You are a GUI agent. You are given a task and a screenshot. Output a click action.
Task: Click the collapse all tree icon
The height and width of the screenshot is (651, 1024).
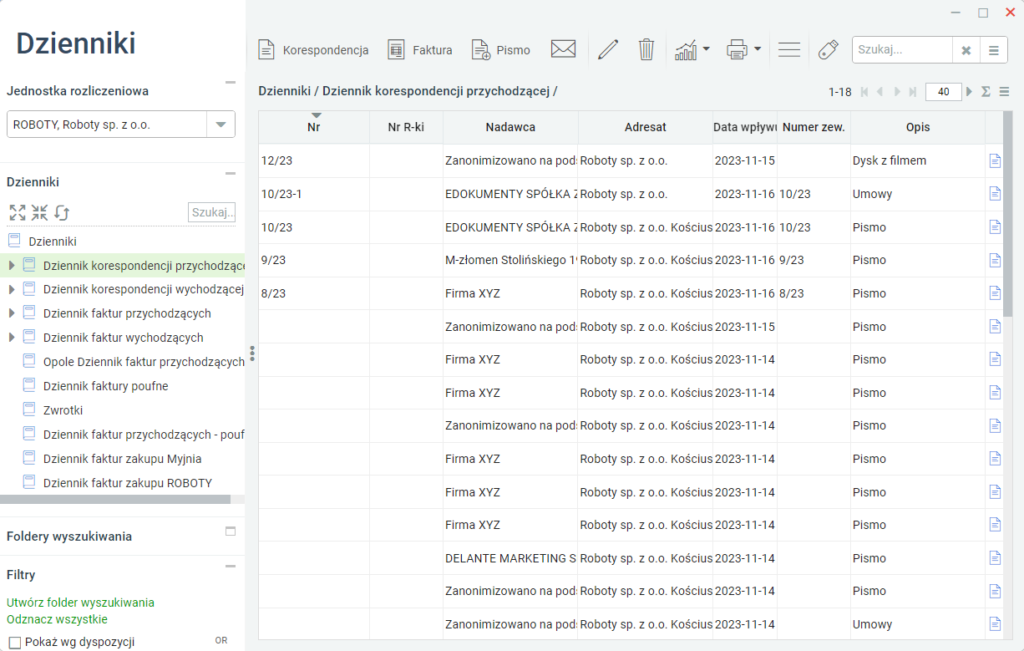39,212
